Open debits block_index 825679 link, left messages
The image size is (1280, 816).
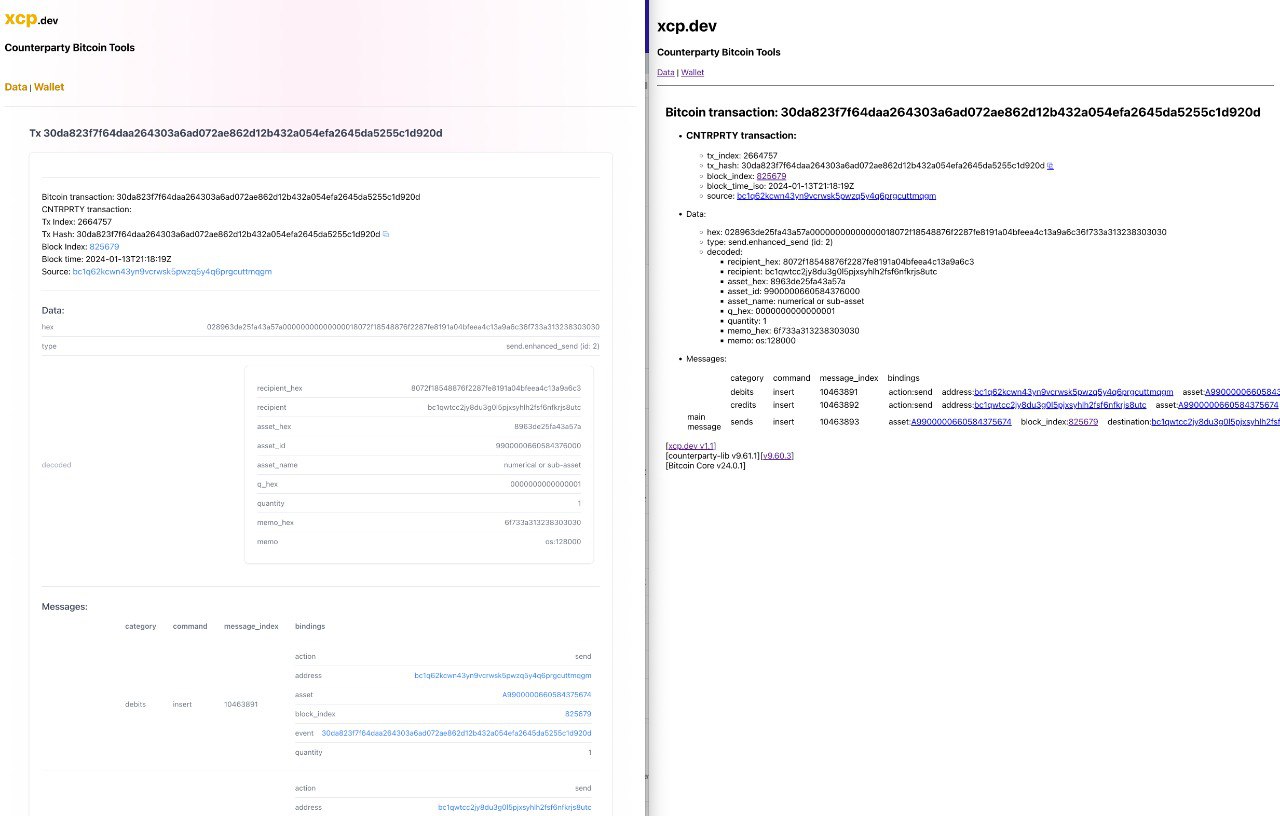coord(578,714)
